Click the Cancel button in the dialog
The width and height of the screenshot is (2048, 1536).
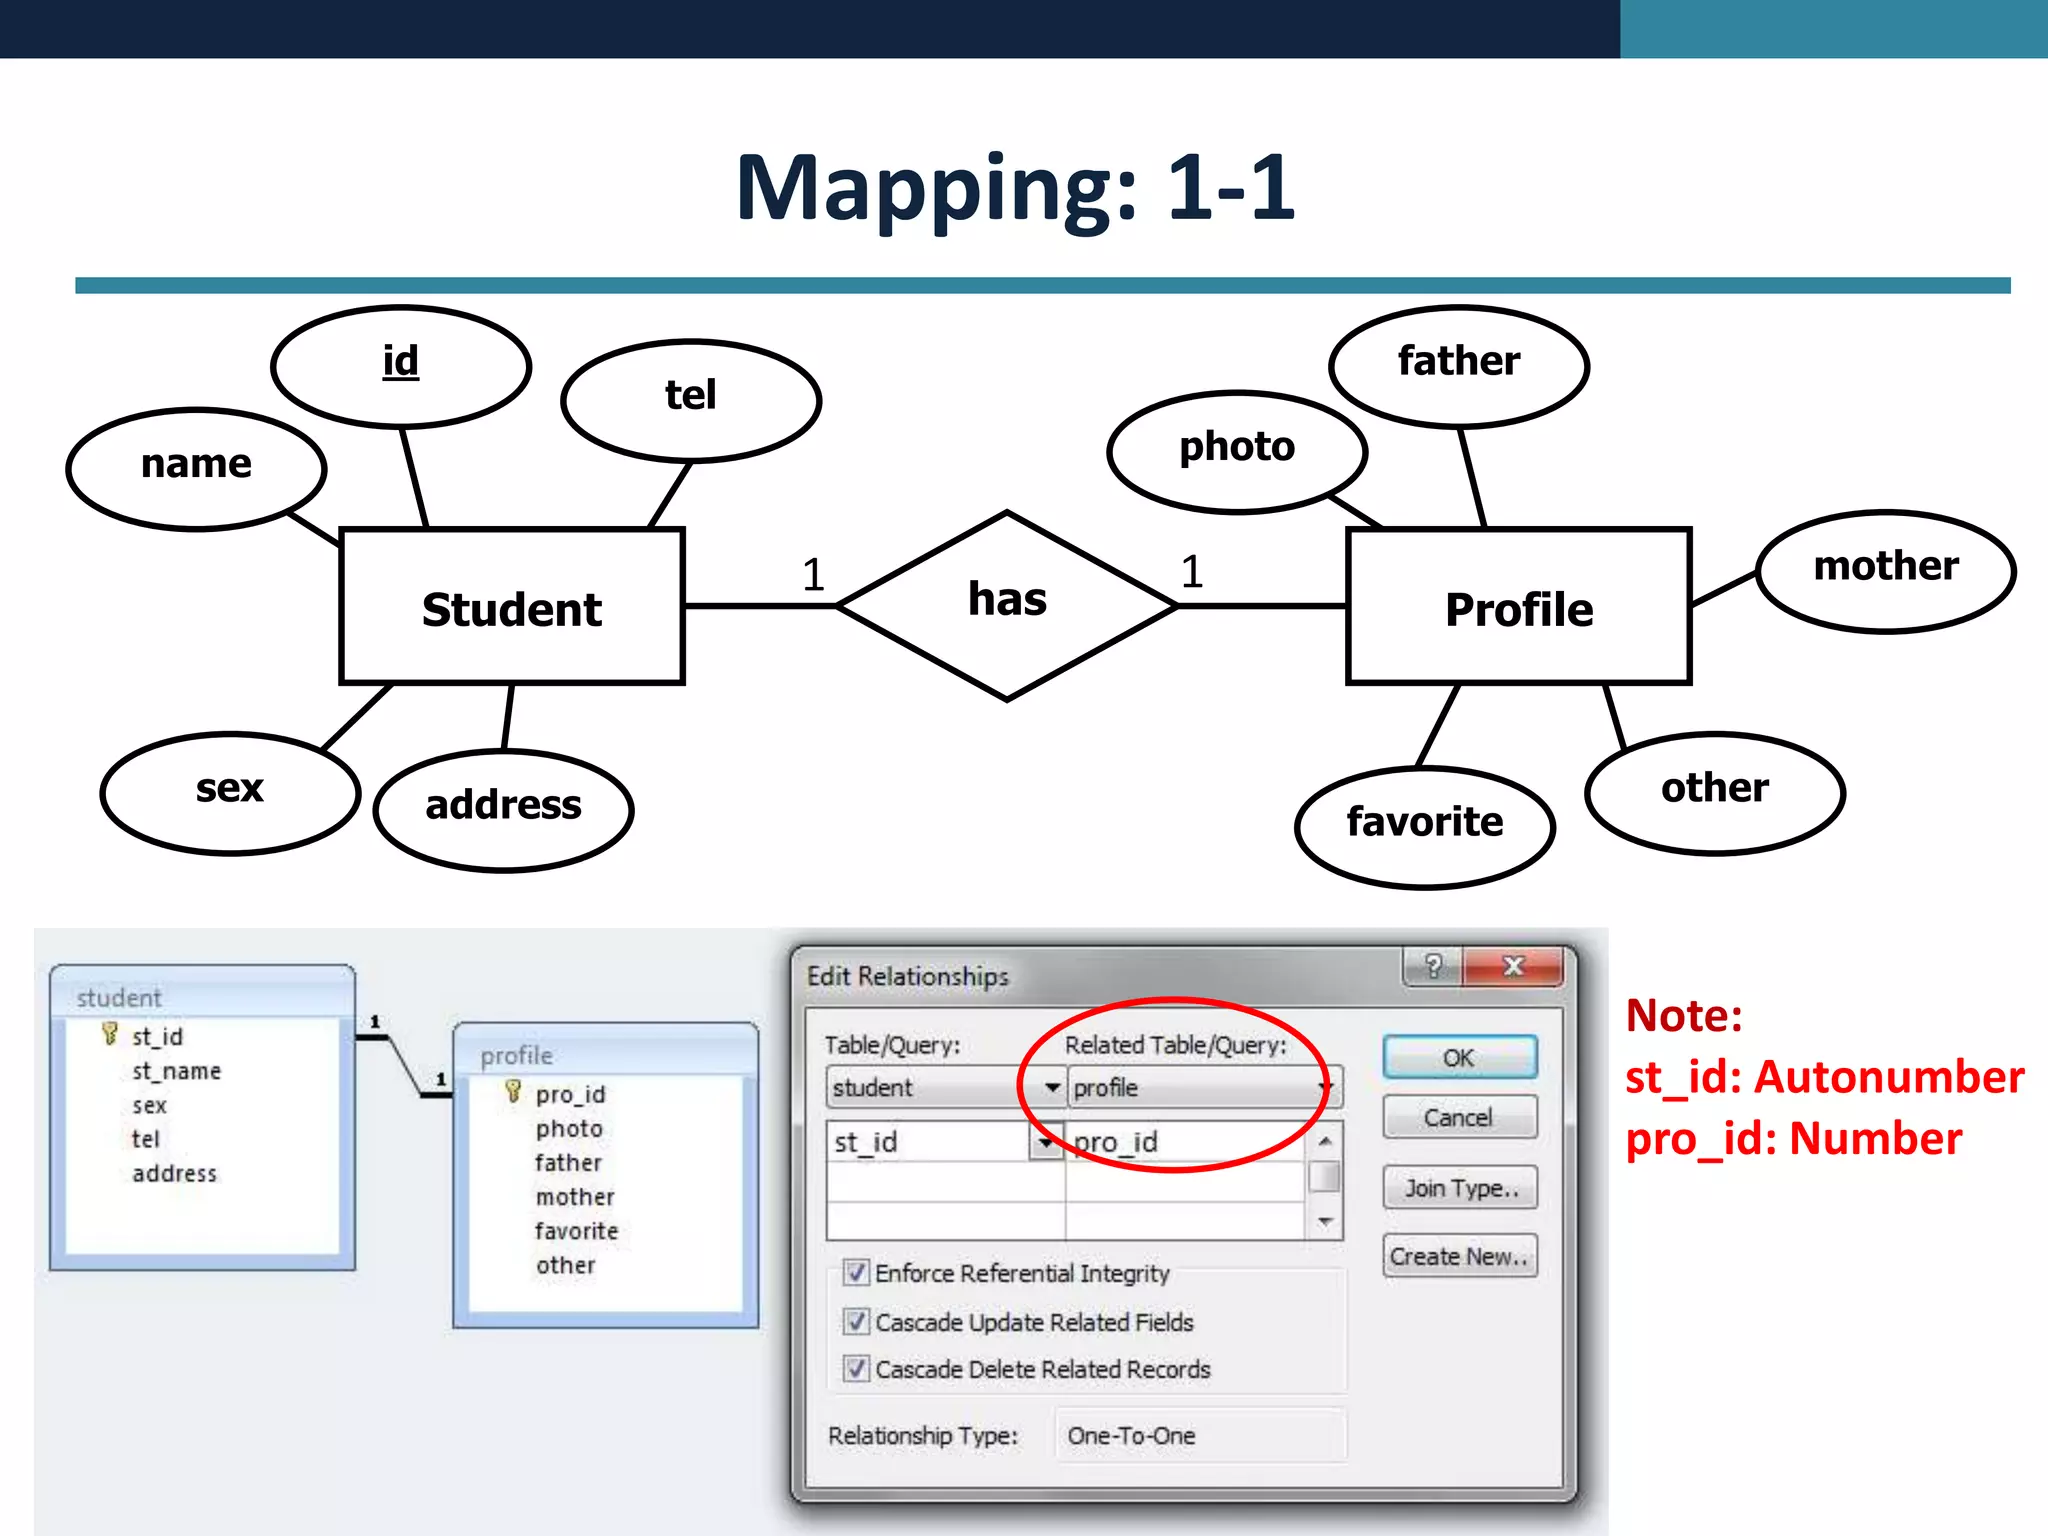[1459, 1117]
